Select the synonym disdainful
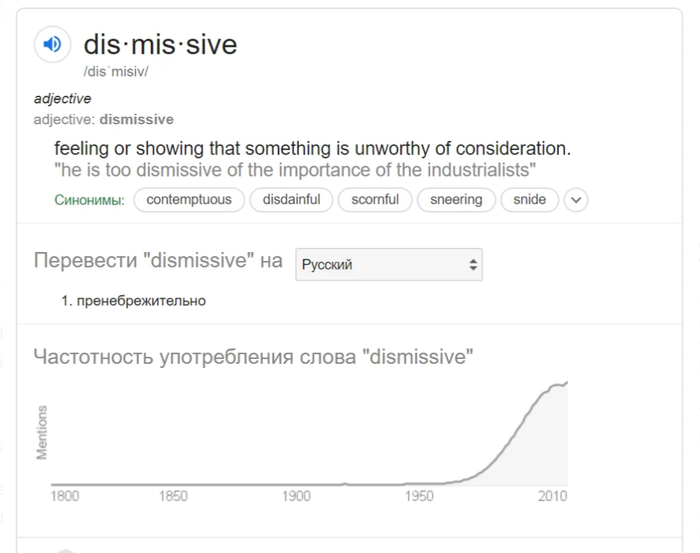The width and height of the screenshot is (700, 553). coord(291,200)
